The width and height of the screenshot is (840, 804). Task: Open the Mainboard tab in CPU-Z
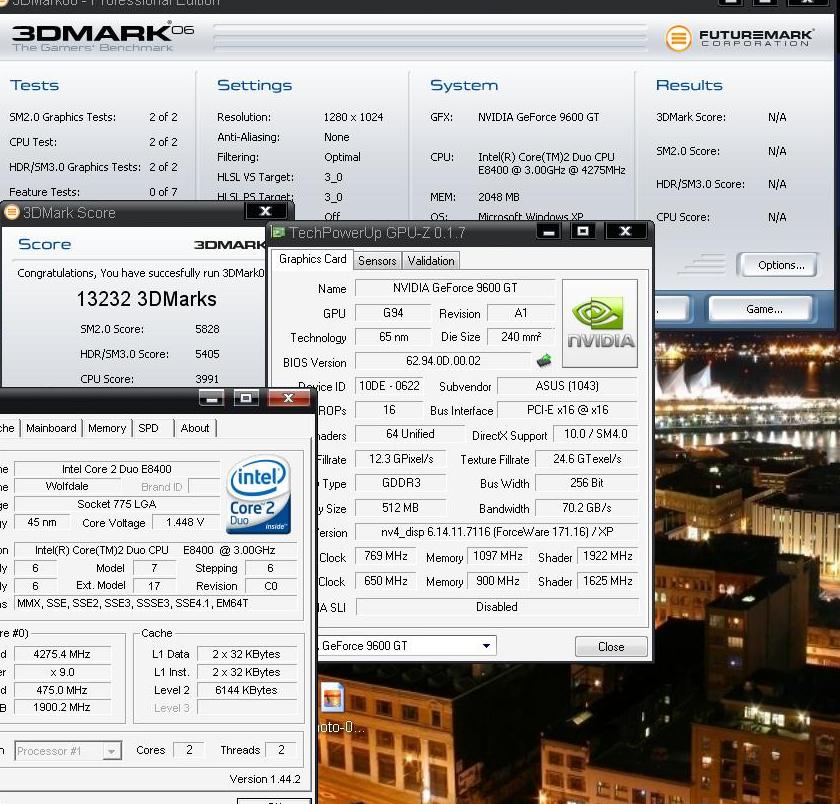[51, 428]
